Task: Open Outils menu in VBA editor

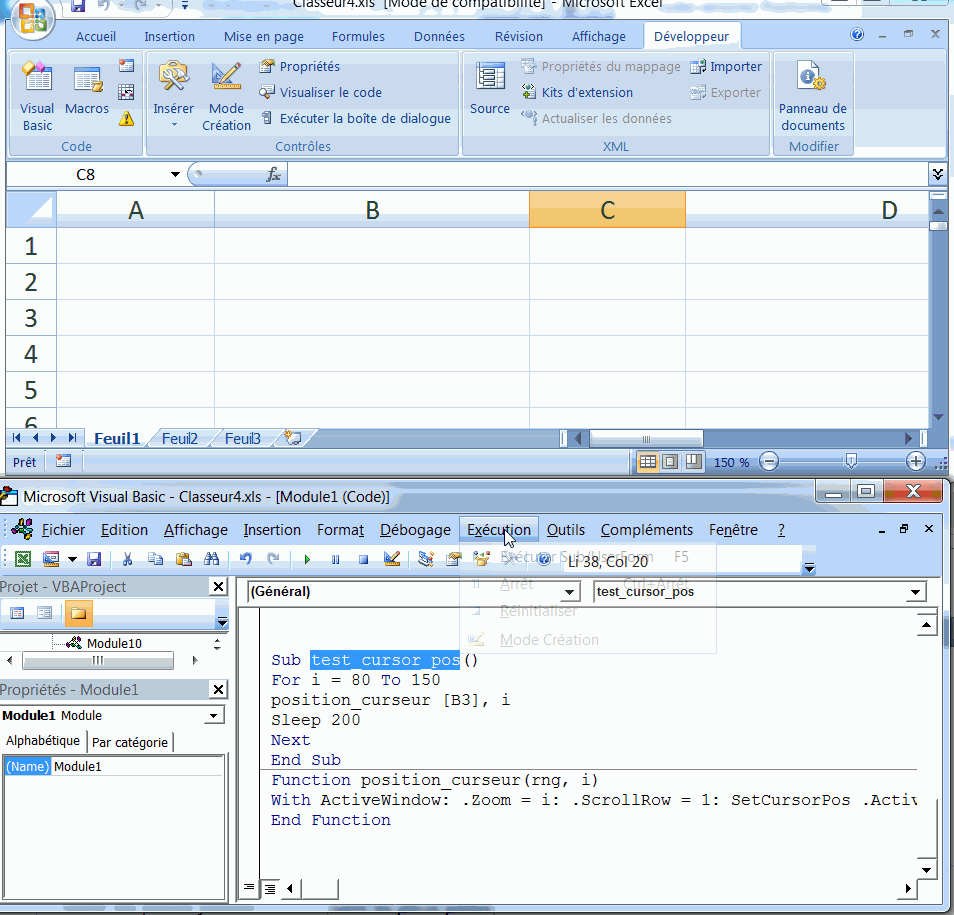Action: 565,530
